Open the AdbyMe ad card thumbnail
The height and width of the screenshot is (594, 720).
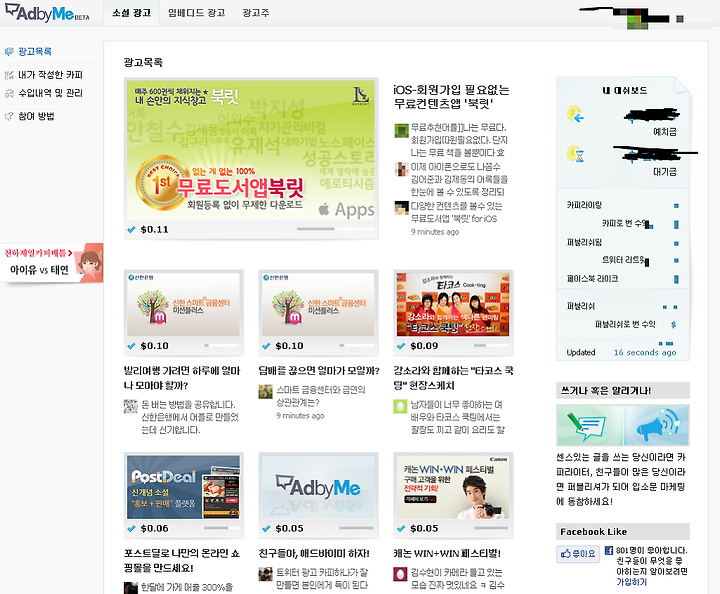point(318,487)
